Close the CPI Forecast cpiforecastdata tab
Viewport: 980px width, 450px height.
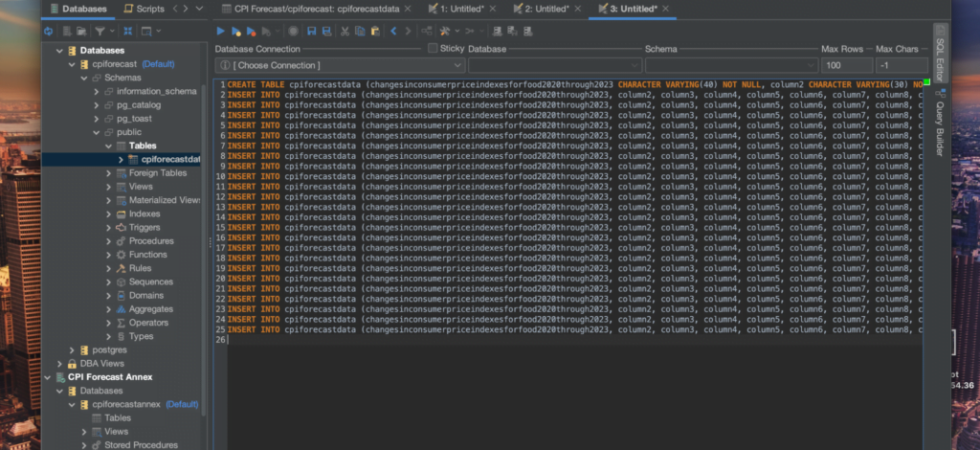coord(408,9)
